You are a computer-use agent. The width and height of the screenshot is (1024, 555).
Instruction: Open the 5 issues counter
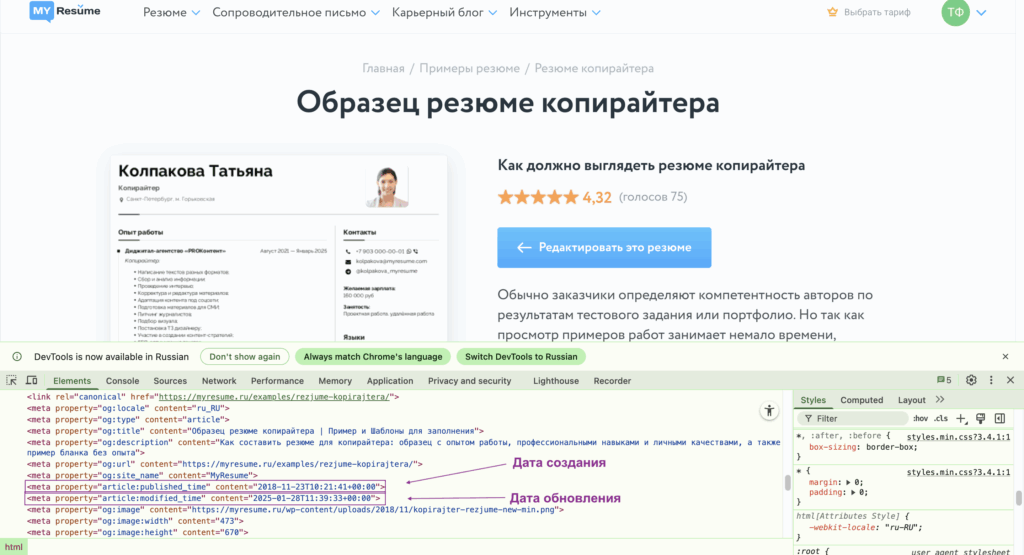pos(944,380)
